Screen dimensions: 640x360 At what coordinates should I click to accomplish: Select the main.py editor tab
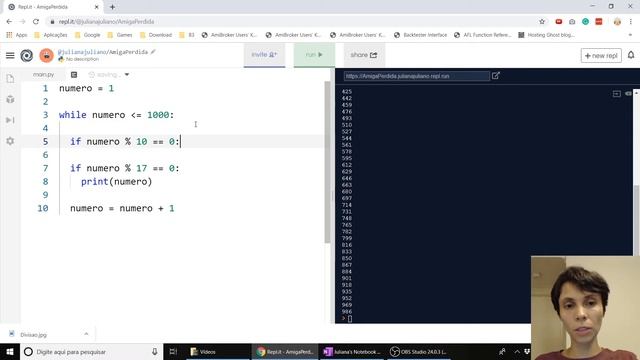tap(43, 75)
